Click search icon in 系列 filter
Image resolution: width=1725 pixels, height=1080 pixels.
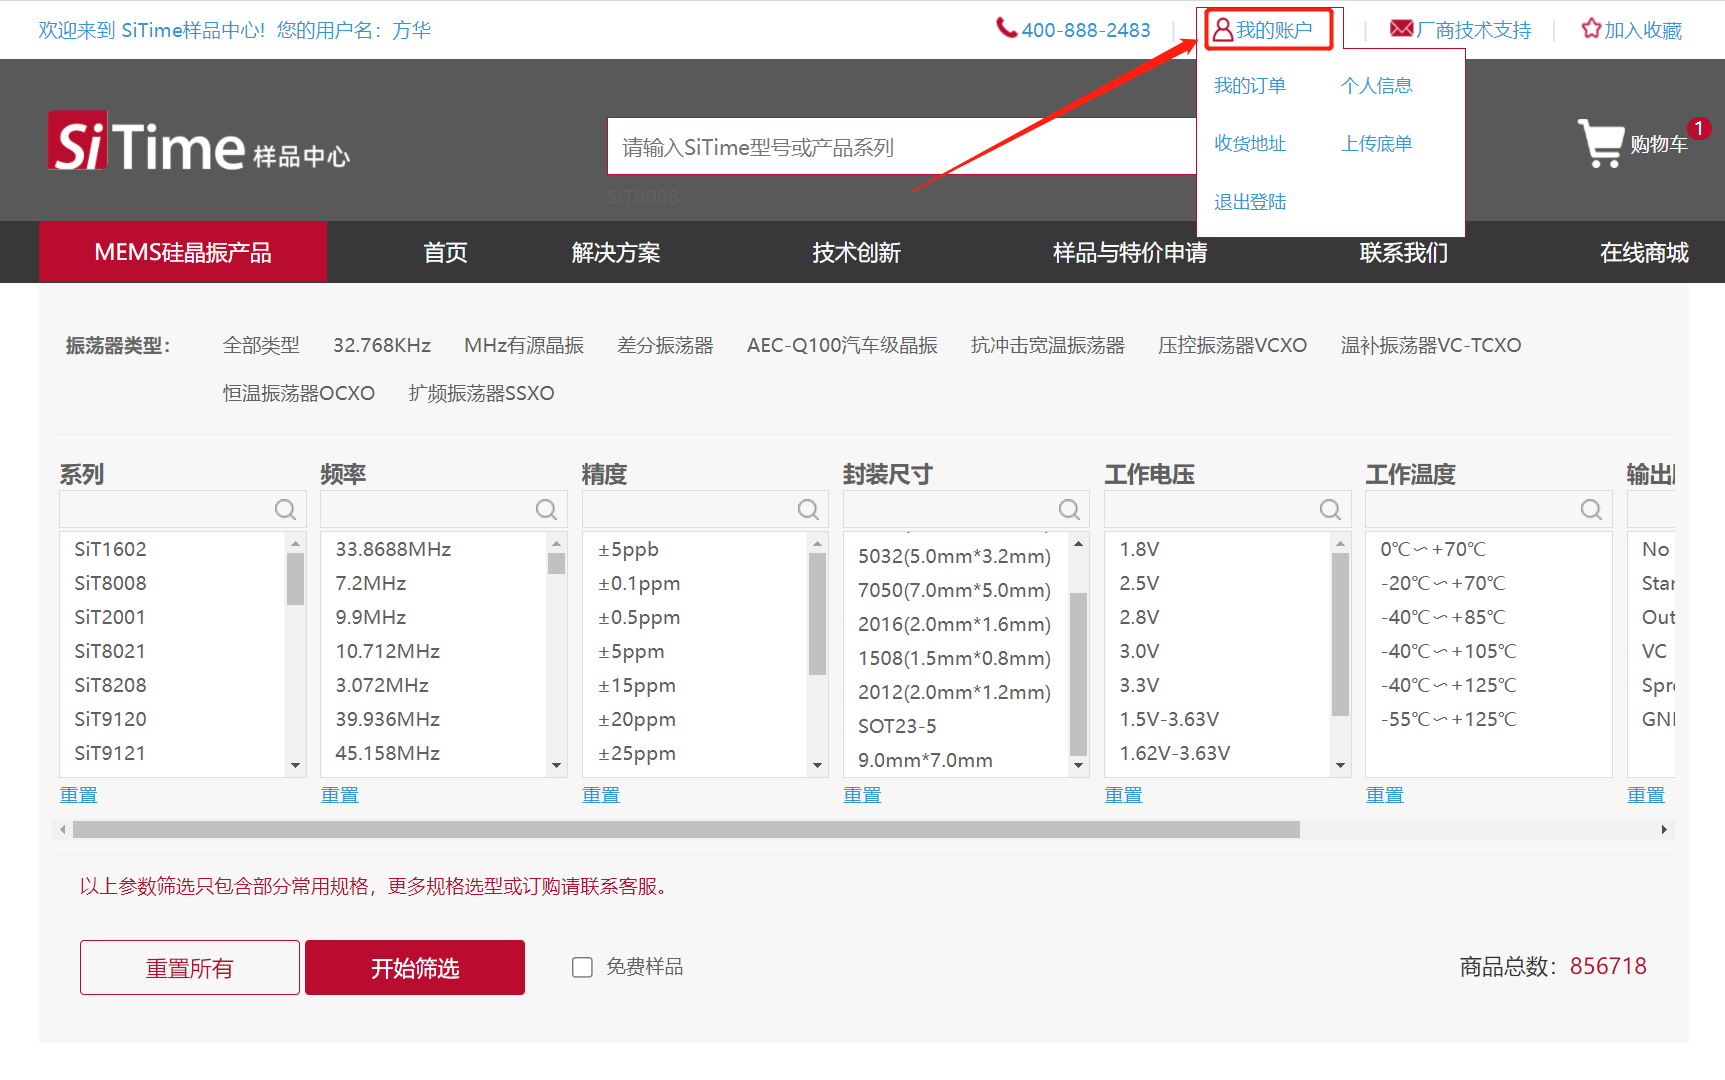point(285,510)
